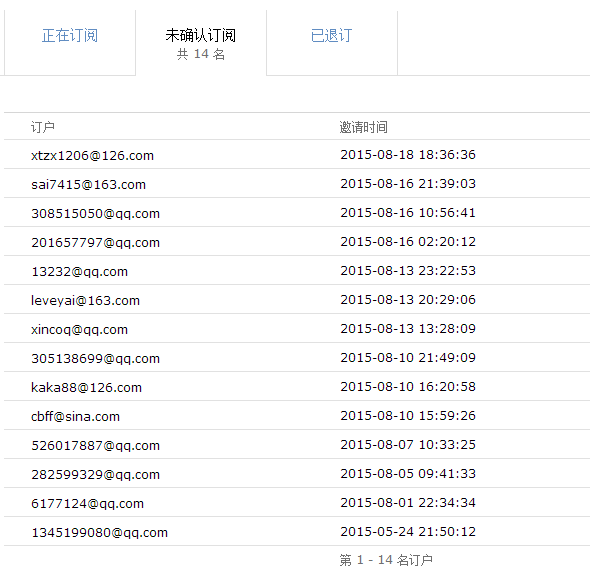The width and height of the screenshot is (590, 570).
Task: Click the 邀请时间 column header
Action: (x=363, y=127)
